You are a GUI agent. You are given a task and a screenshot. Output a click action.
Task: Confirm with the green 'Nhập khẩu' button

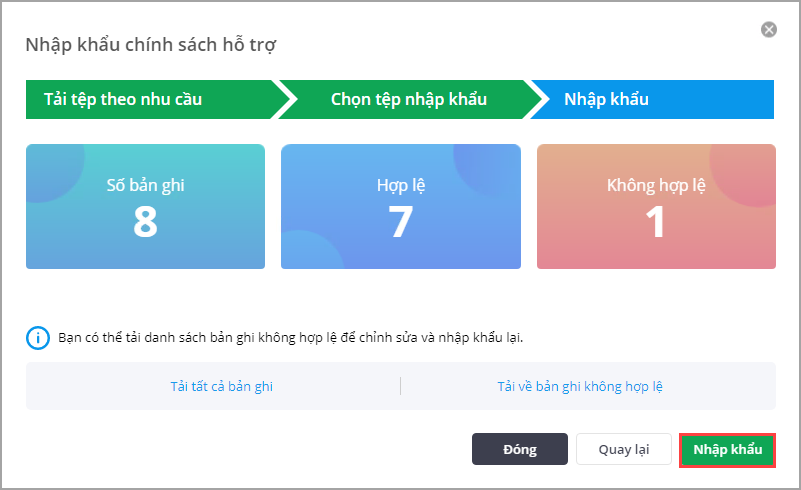pos(727,449)
